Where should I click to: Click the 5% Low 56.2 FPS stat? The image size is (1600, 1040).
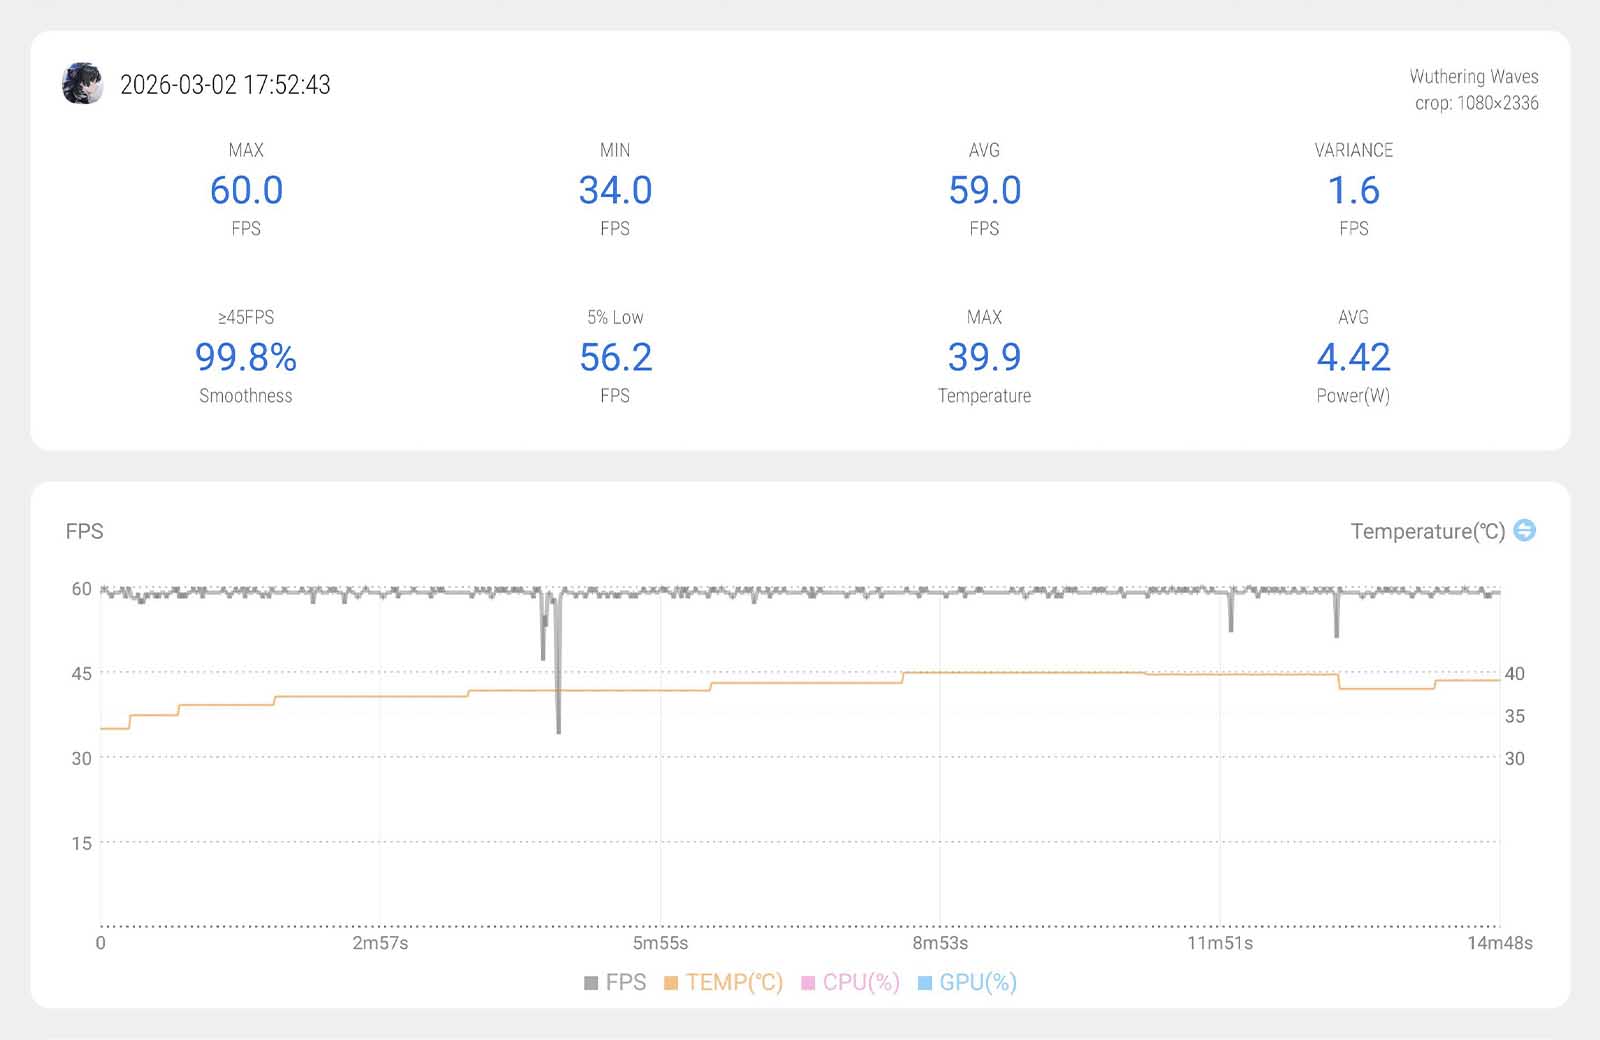615,357
